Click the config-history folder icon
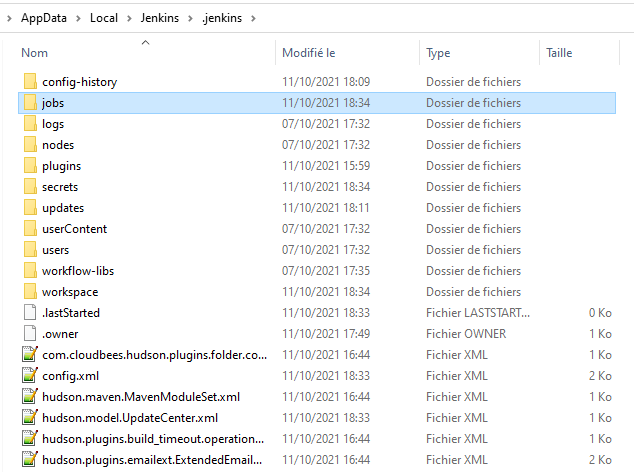 (x=29, y=81)
